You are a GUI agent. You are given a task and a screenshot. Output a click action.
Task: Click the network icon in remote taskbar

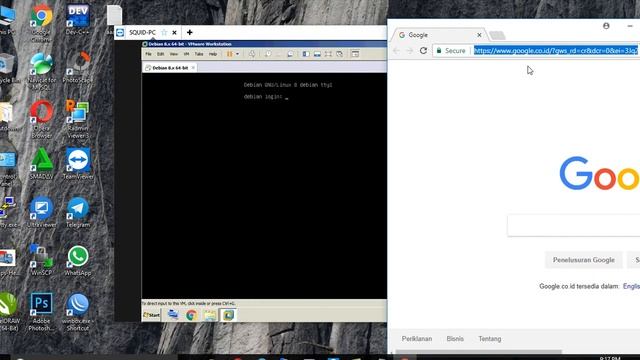pyautogui.click(x=173, y=315)
